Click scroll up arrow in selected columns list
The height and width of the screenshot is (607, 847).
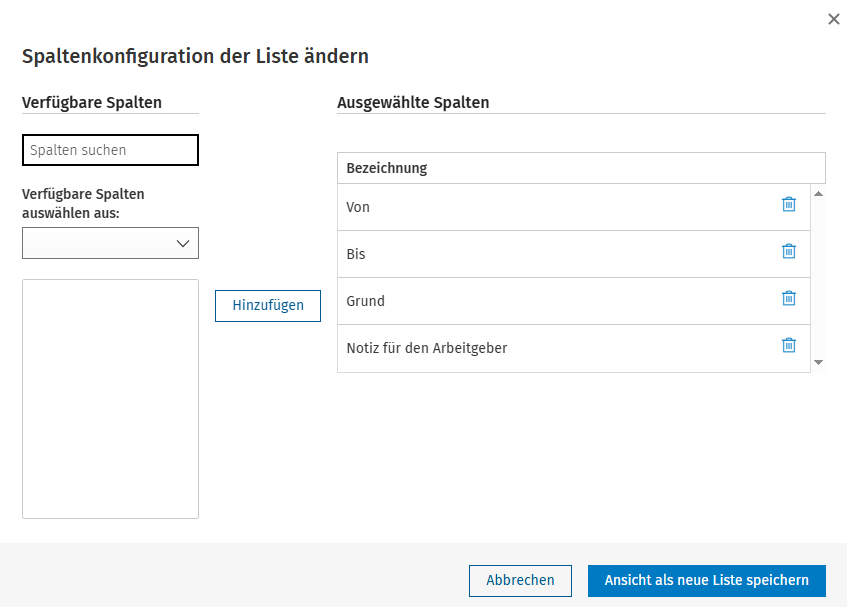(818, 194)
